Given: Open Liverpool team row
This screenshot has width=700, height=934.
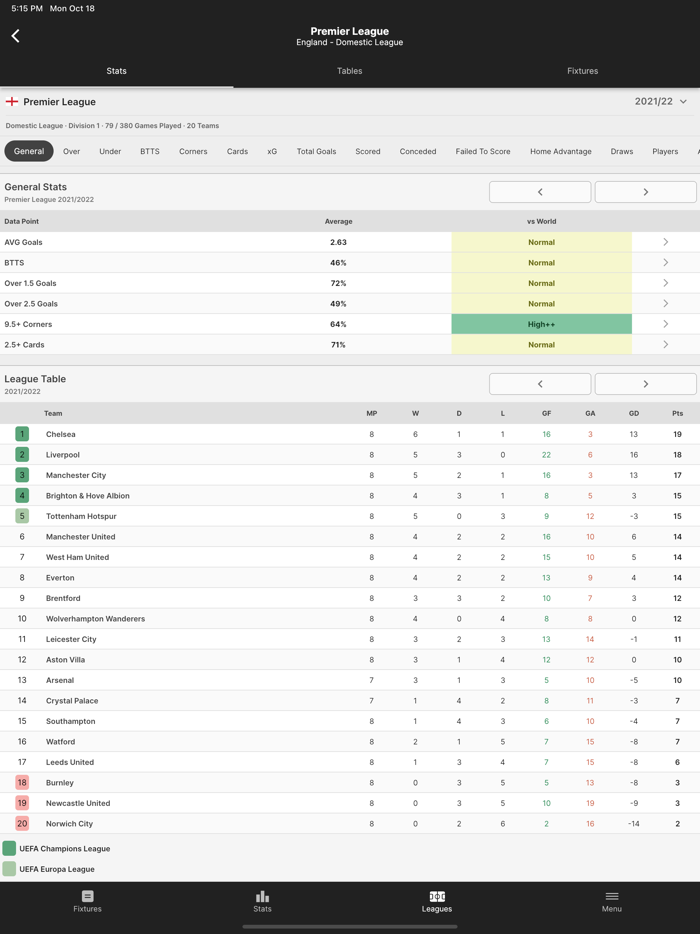Looking at the screenshot, I should pyautogui.click(x=350, y=454).
